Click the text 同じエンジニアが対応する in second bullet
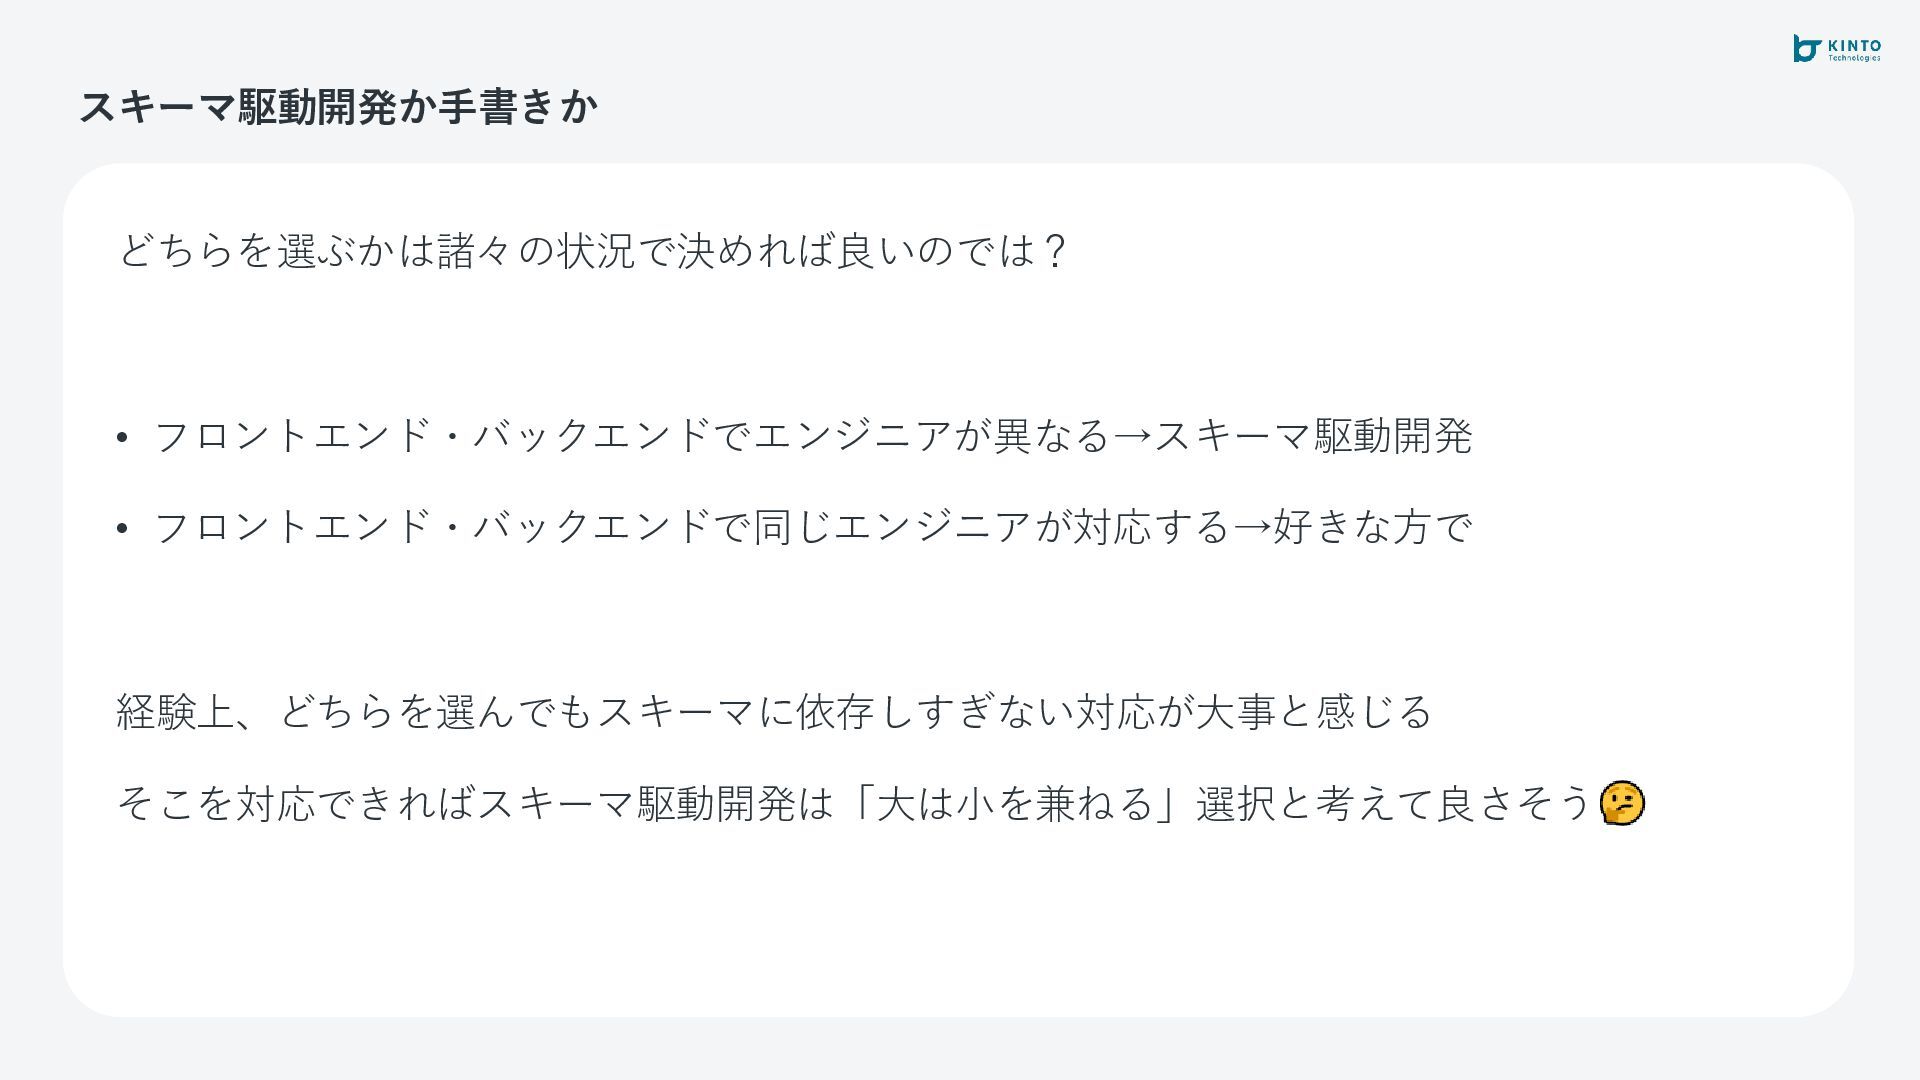 click(x=990, y=528)
